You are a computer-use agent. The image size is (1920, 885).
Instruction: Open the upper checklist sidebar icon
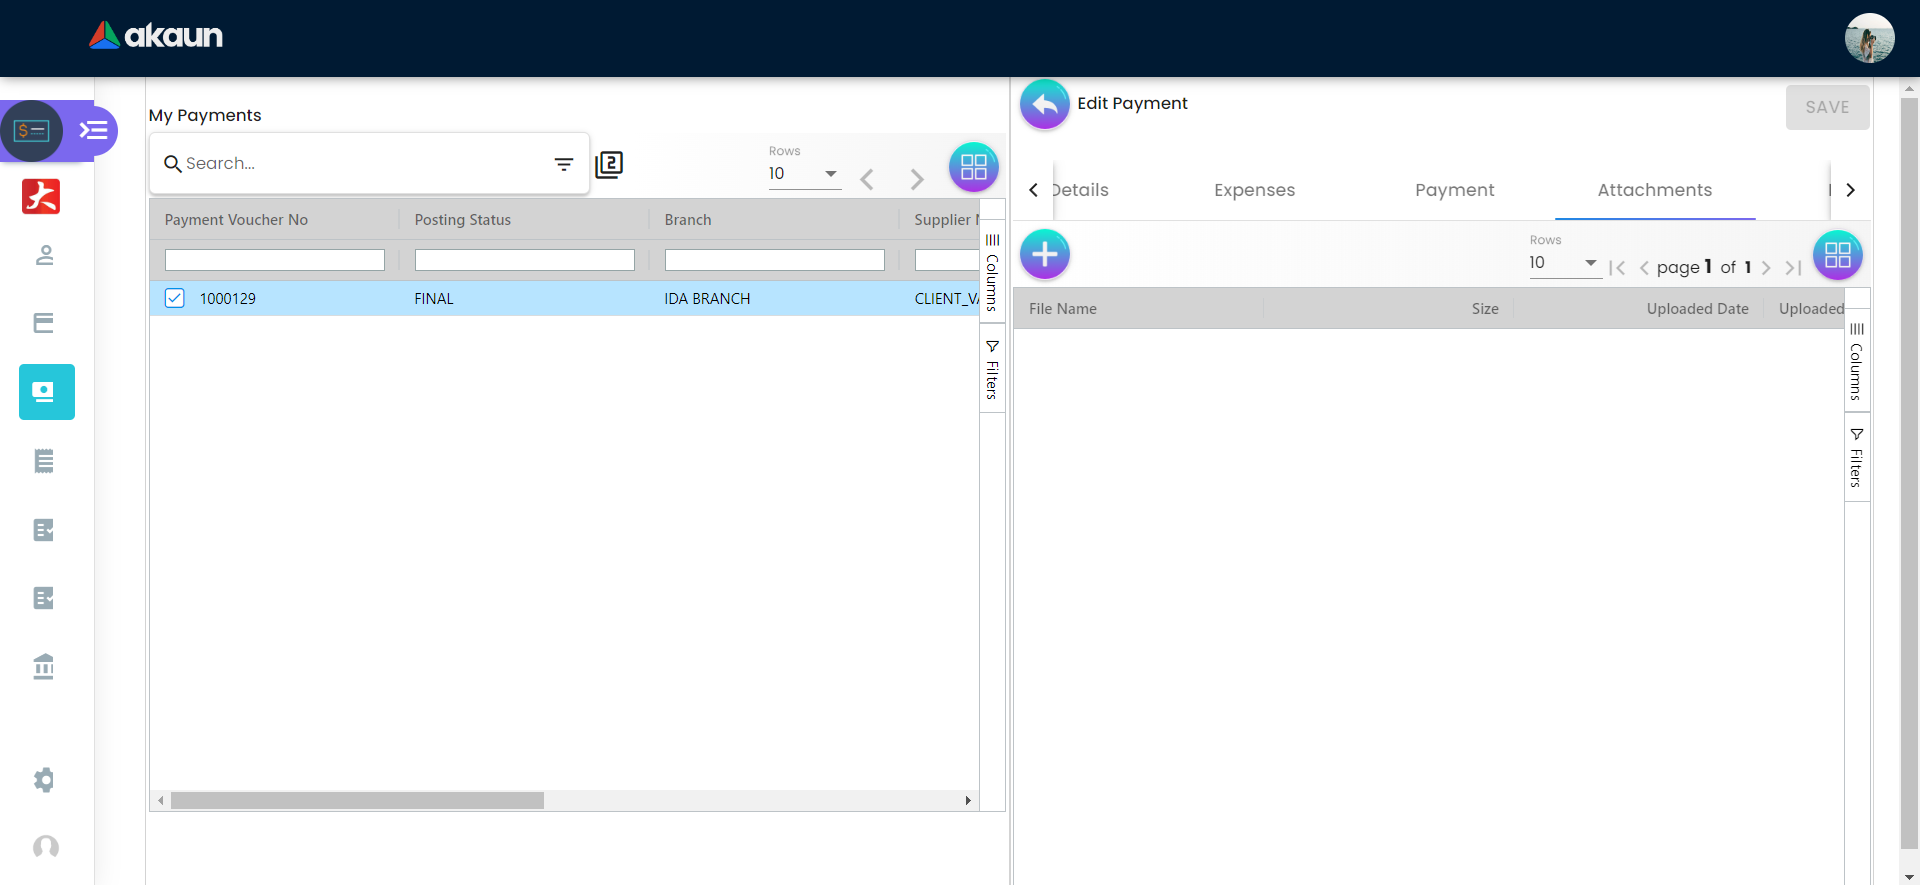point(44,530)
